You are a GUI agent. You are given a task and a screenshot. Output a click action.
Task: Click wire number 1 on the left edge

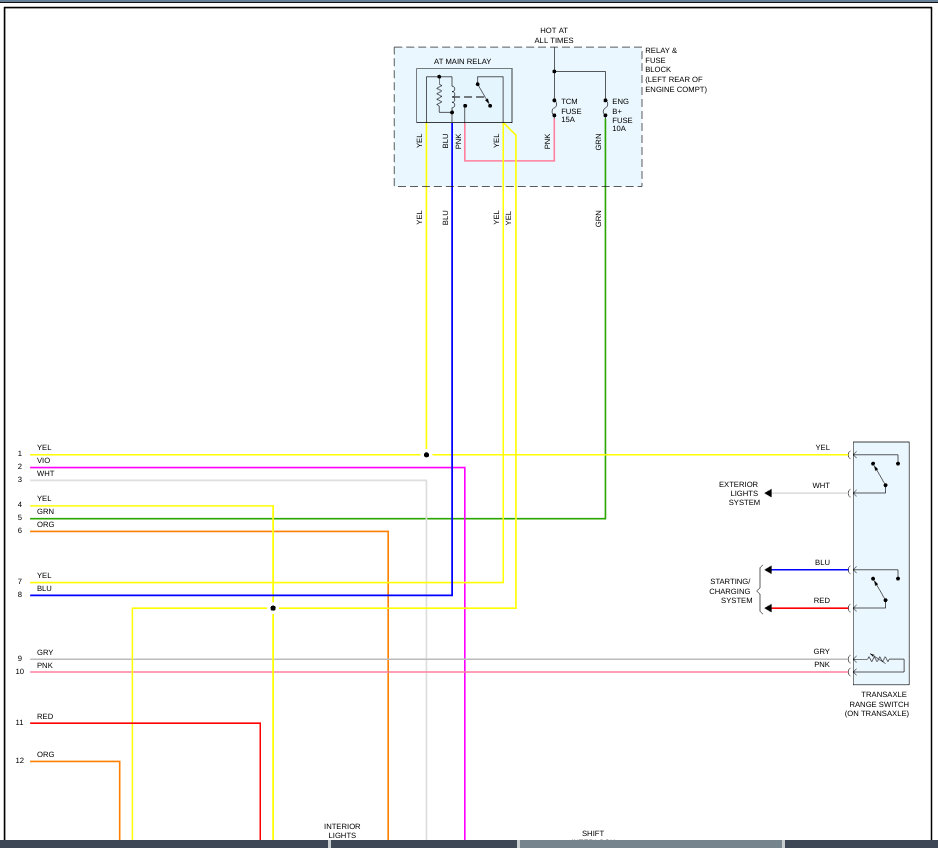tap(20, 454)
